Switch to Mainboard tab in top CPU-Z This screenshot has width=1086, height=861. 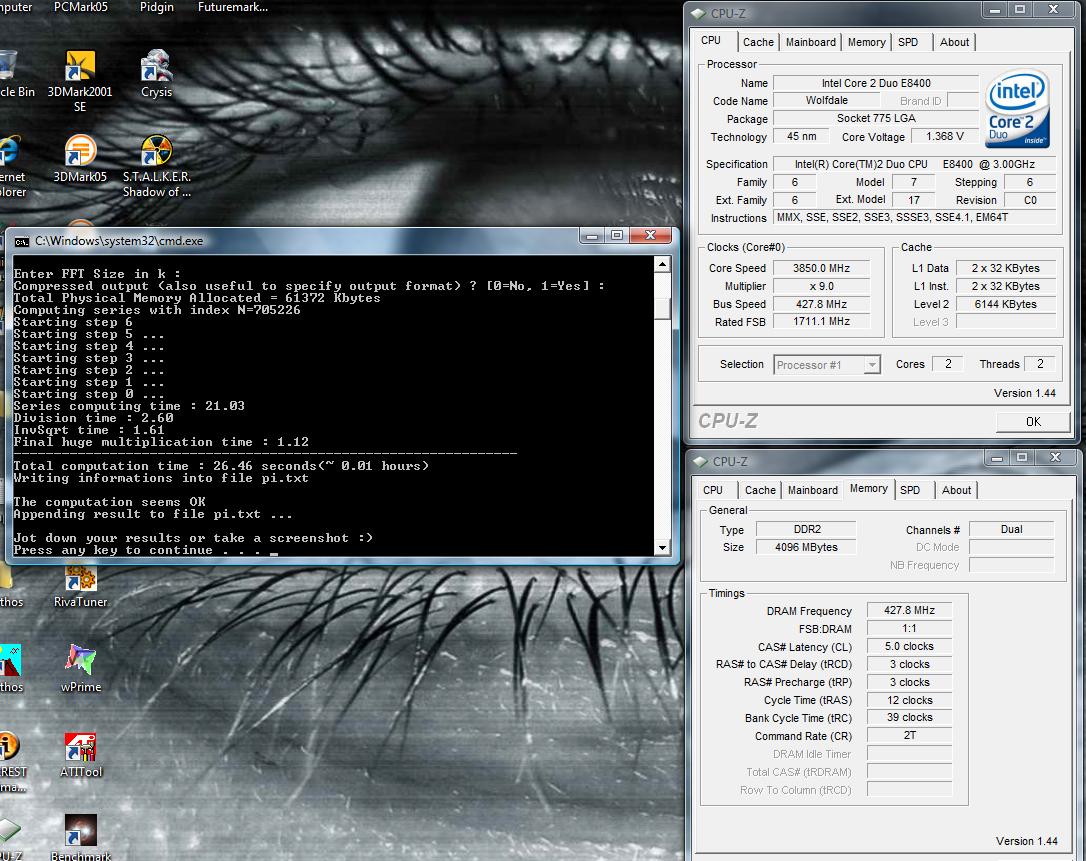pyautogui.click(x=810, y=42)
